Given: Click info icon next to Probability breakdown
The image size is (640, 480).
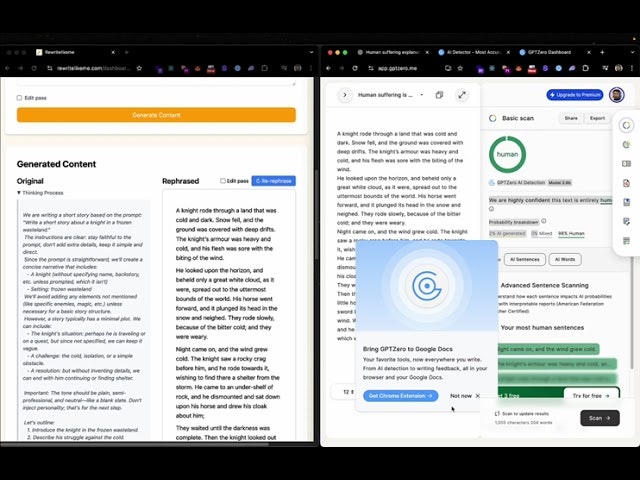Looking at the screenshot, I should (544, 221).
